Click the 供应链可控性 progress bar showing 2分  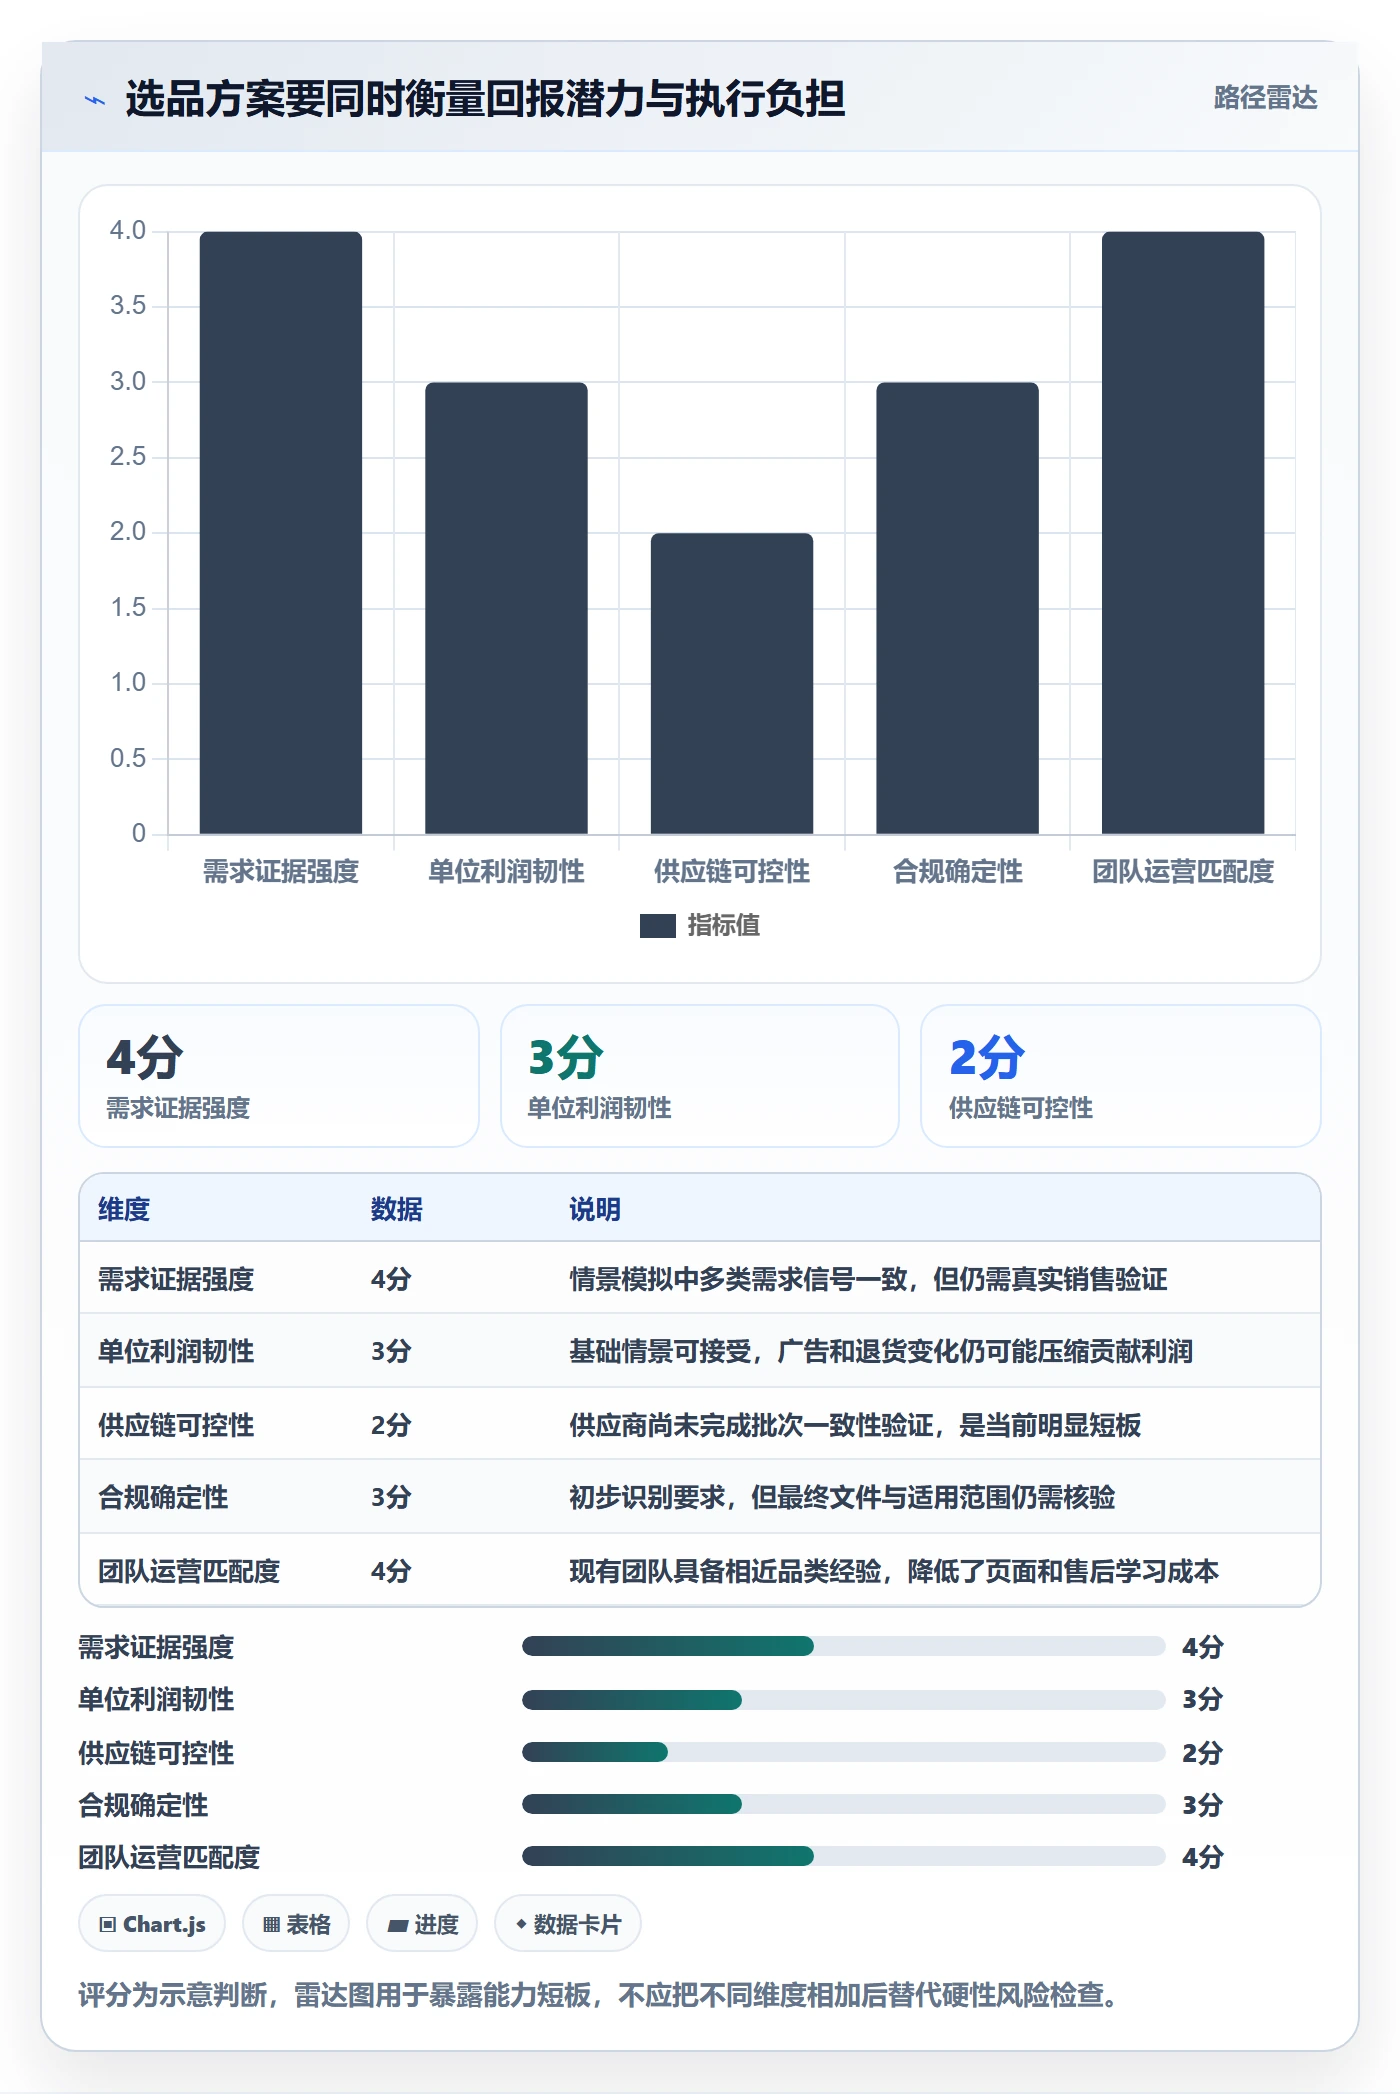(844, 1752)
